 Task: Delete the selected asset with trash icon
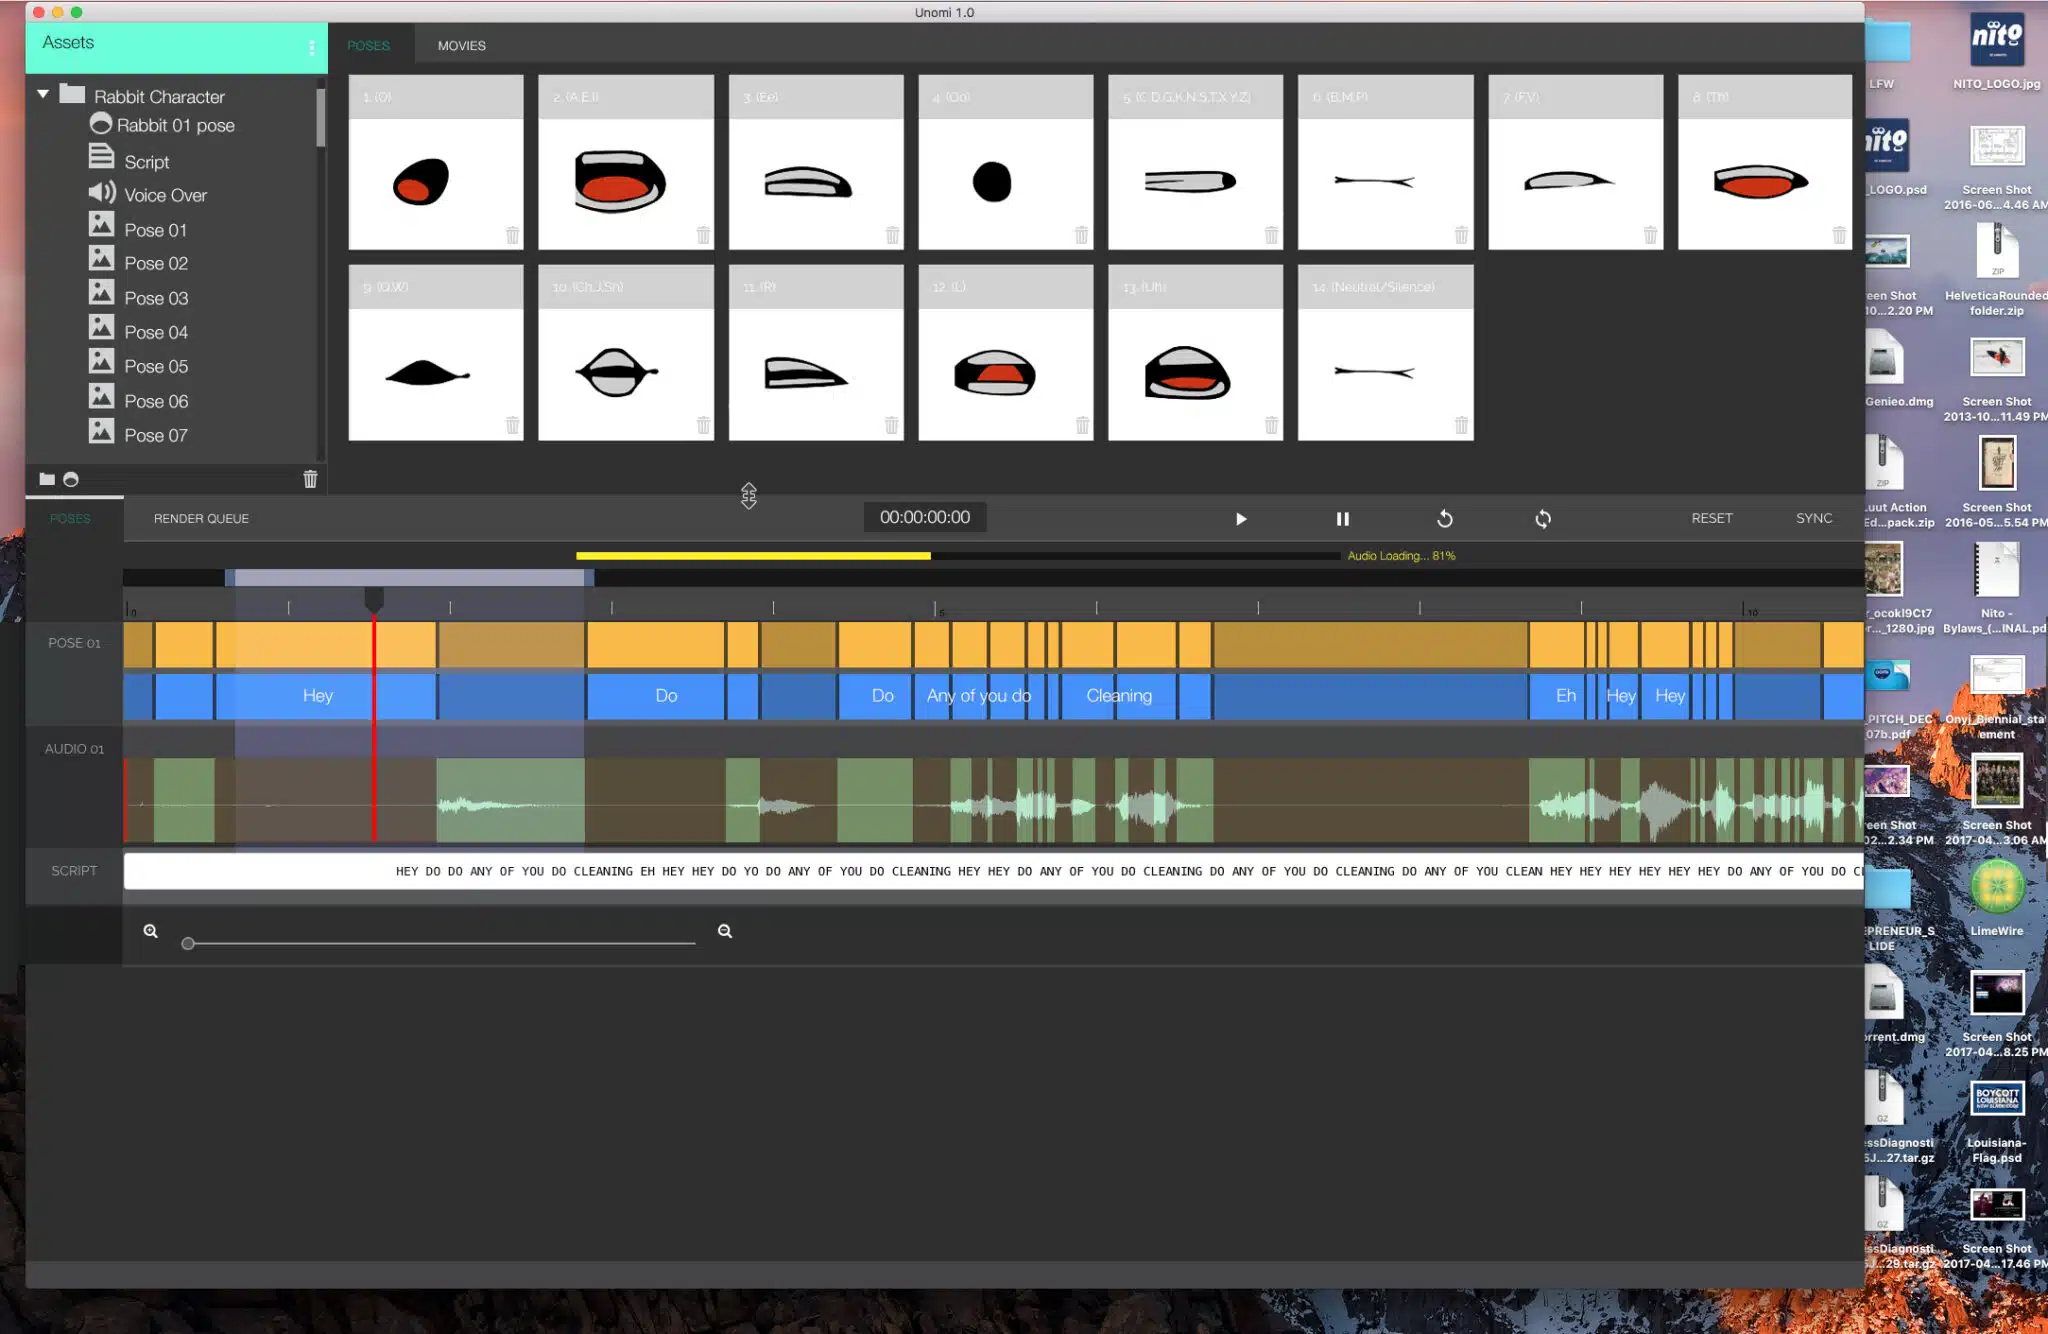click(310, 479)
